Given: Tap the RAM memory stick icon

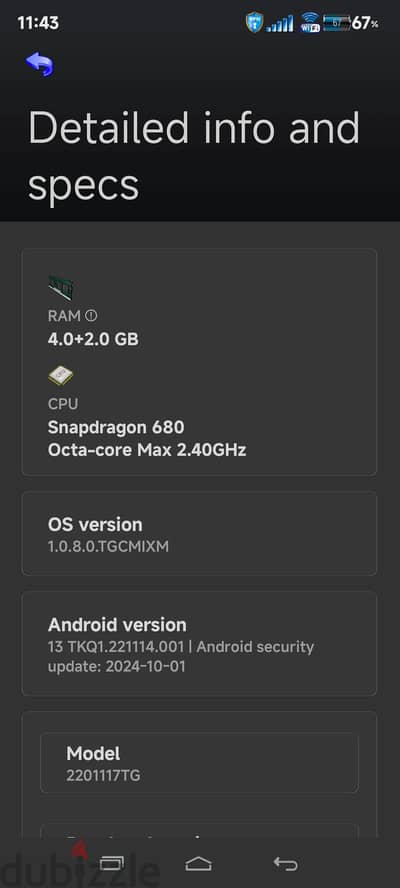Looking at the screenshot, I should (x=61, y=288).
